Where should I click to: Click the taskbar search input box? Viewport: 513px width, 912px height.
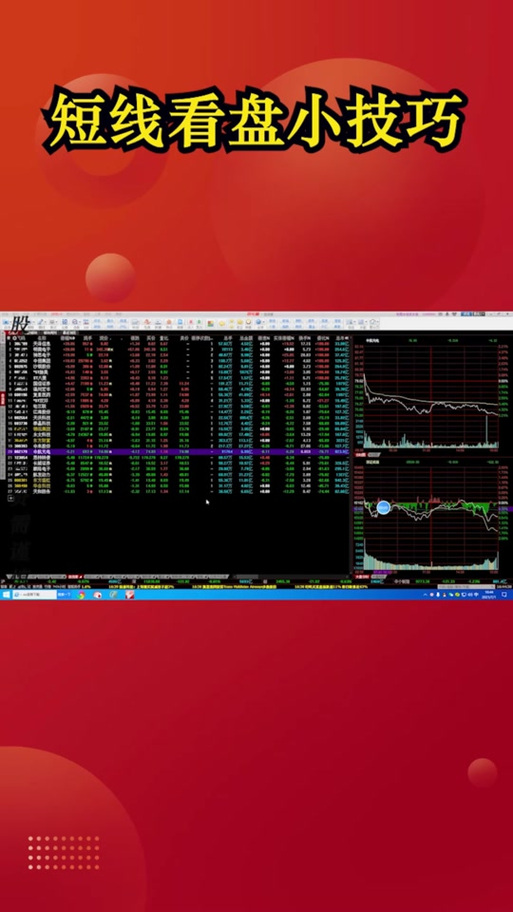[34, 594]
